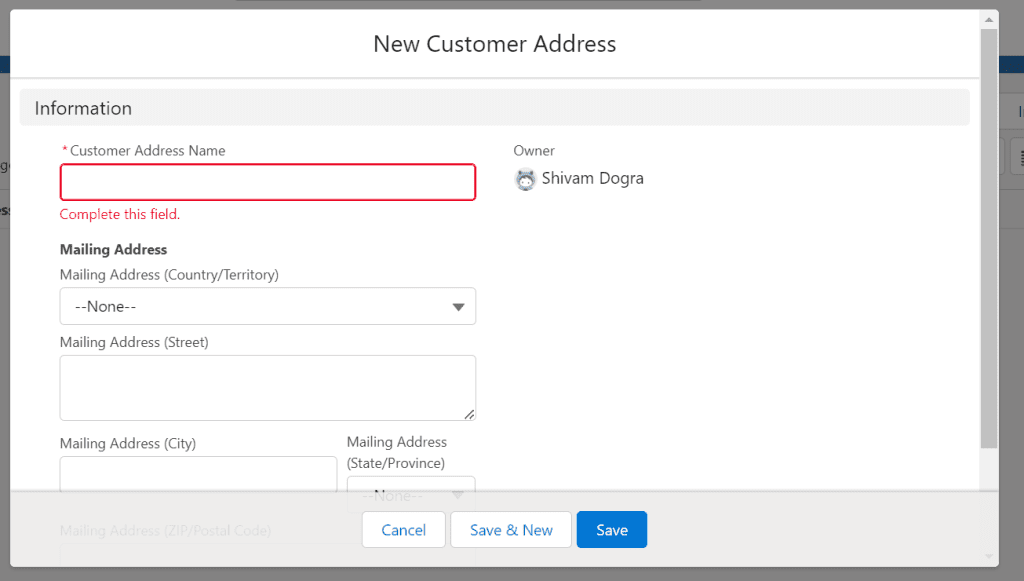Focus the Customer Address Name field
Viewport: 1024px width, 581px height.
[x=267, y=182]
